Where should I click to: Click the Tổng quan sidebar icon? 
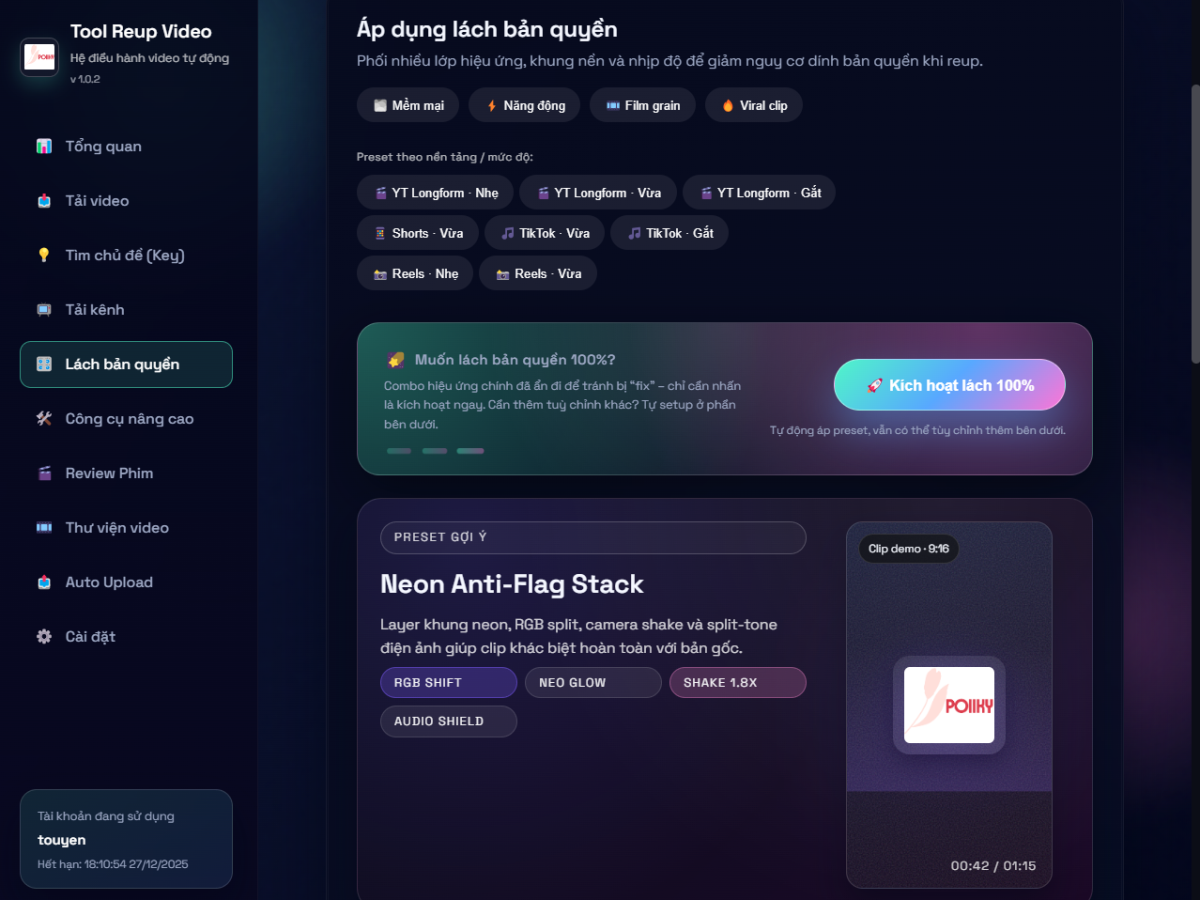[44, 146]
